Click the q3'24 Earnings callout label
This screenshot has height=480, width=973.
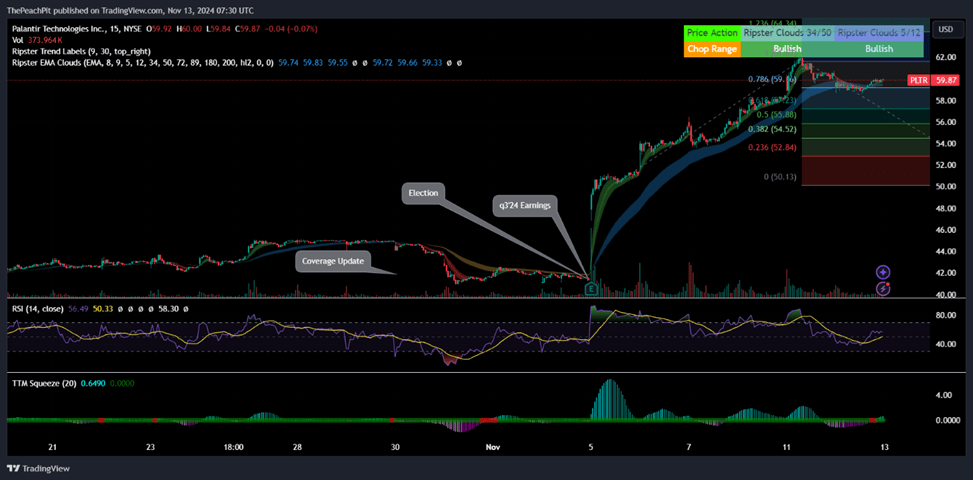(x=524, y=208)
